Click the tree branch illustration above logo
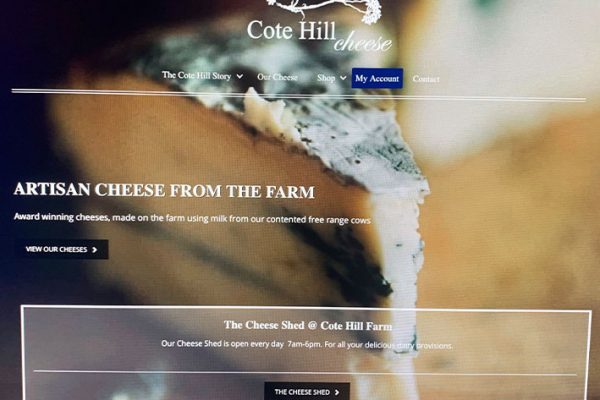Viewport: 600px width, 400px height. [324, 8]
